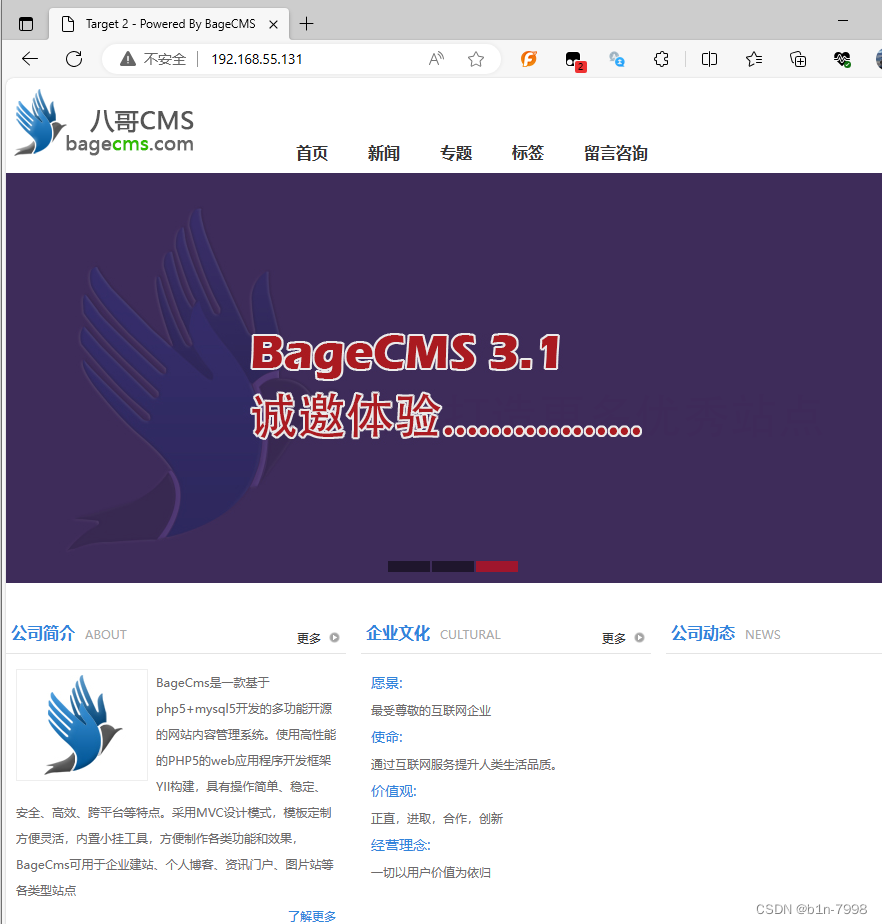This screenshot has width=882, height=924.
Task: Click text 正直, 进取, 合作, 创新
Action: tap(437, 819)
